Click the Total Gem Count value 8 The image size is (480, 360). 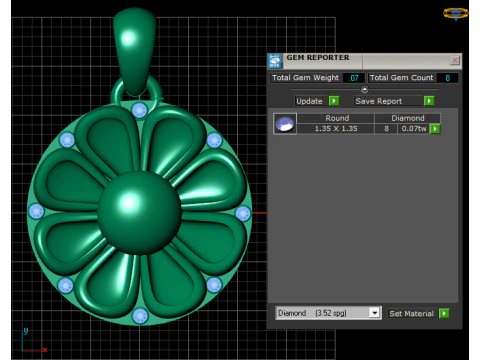(447, 78)
